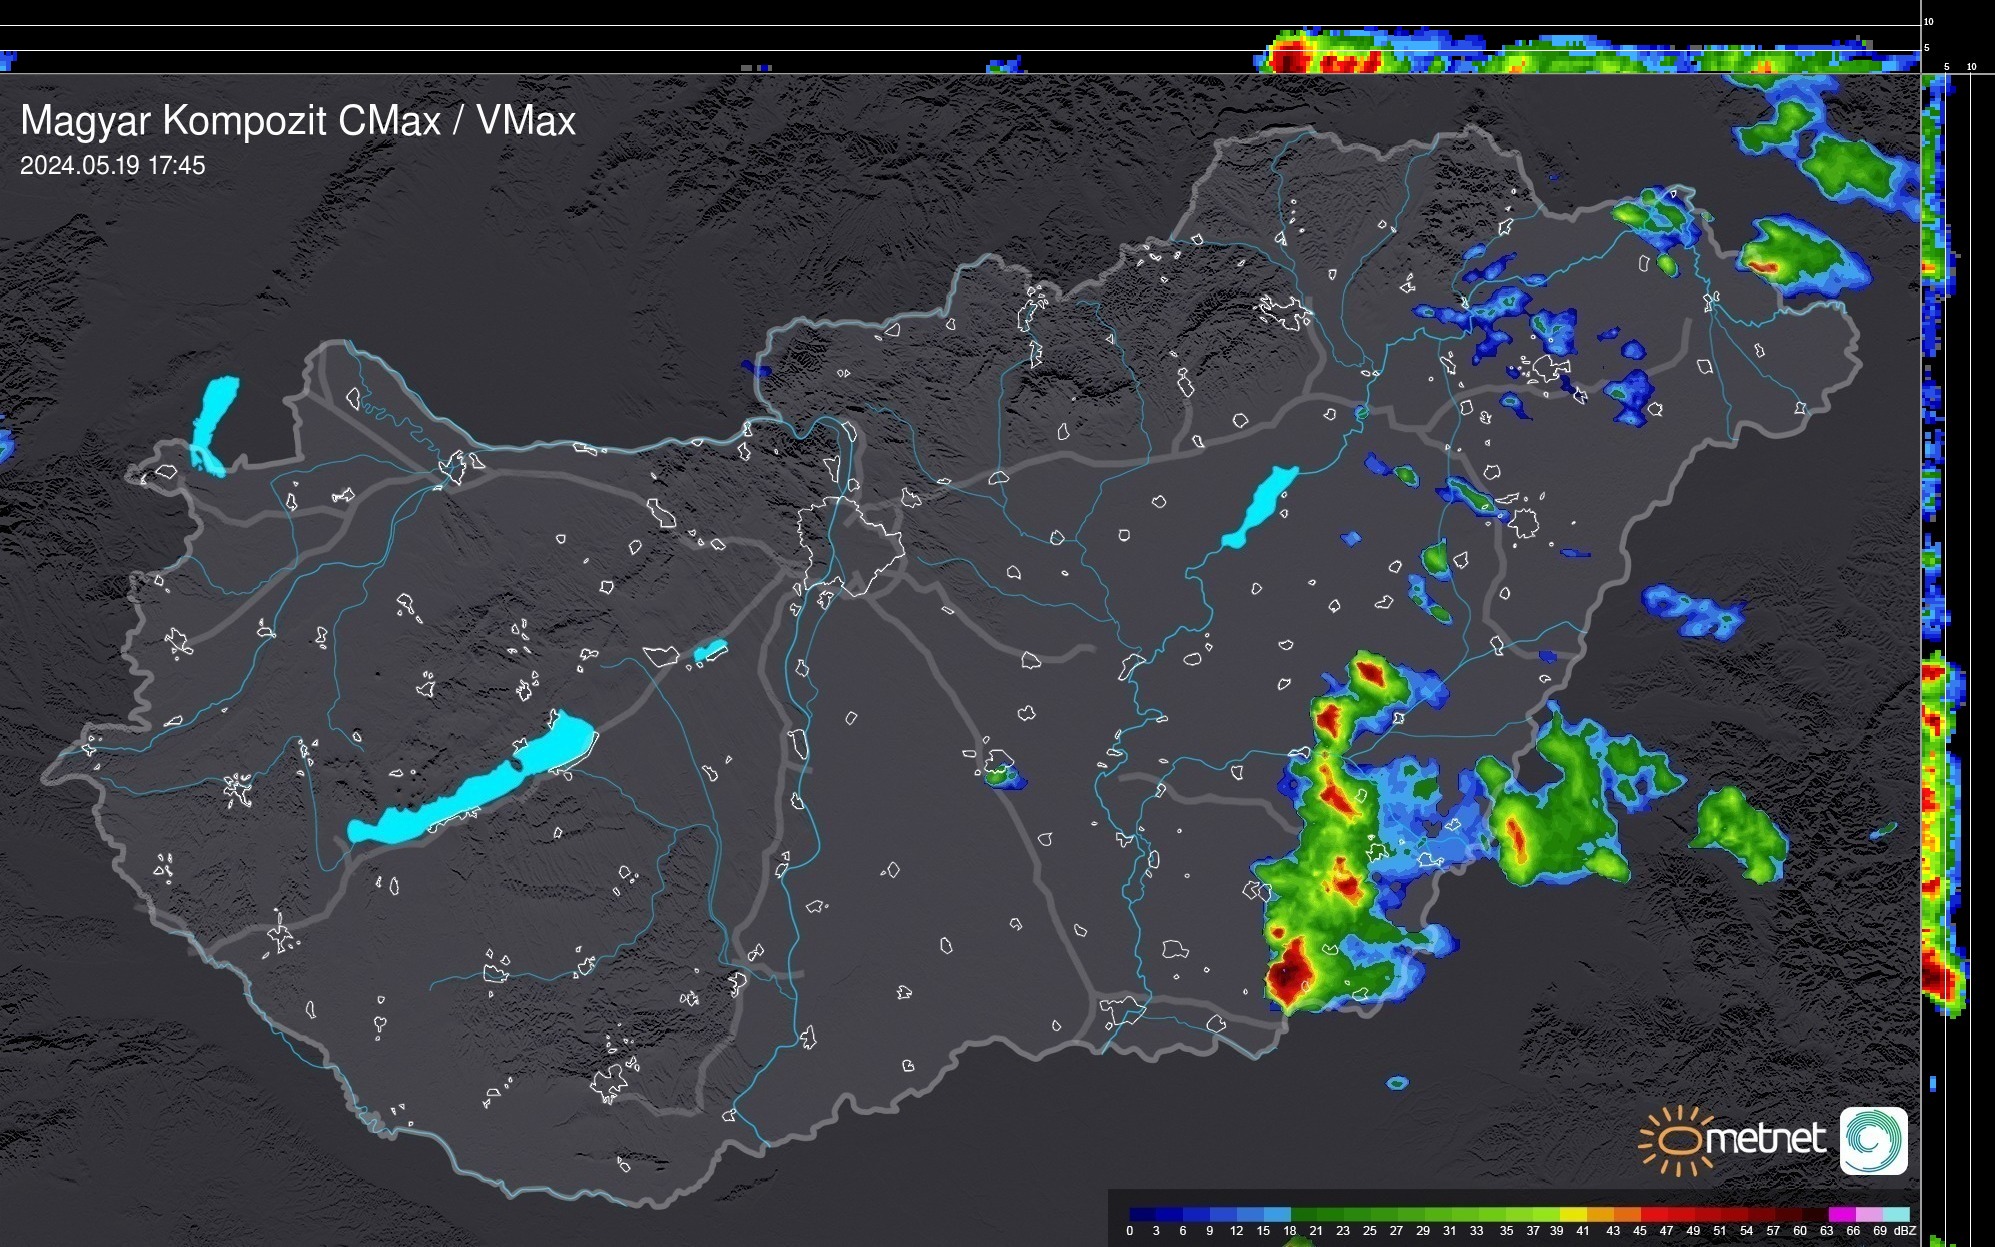Click the orange 43 dBZ swatch
This screenshot has height=1247, width=1995.
click(1627, 1214)
